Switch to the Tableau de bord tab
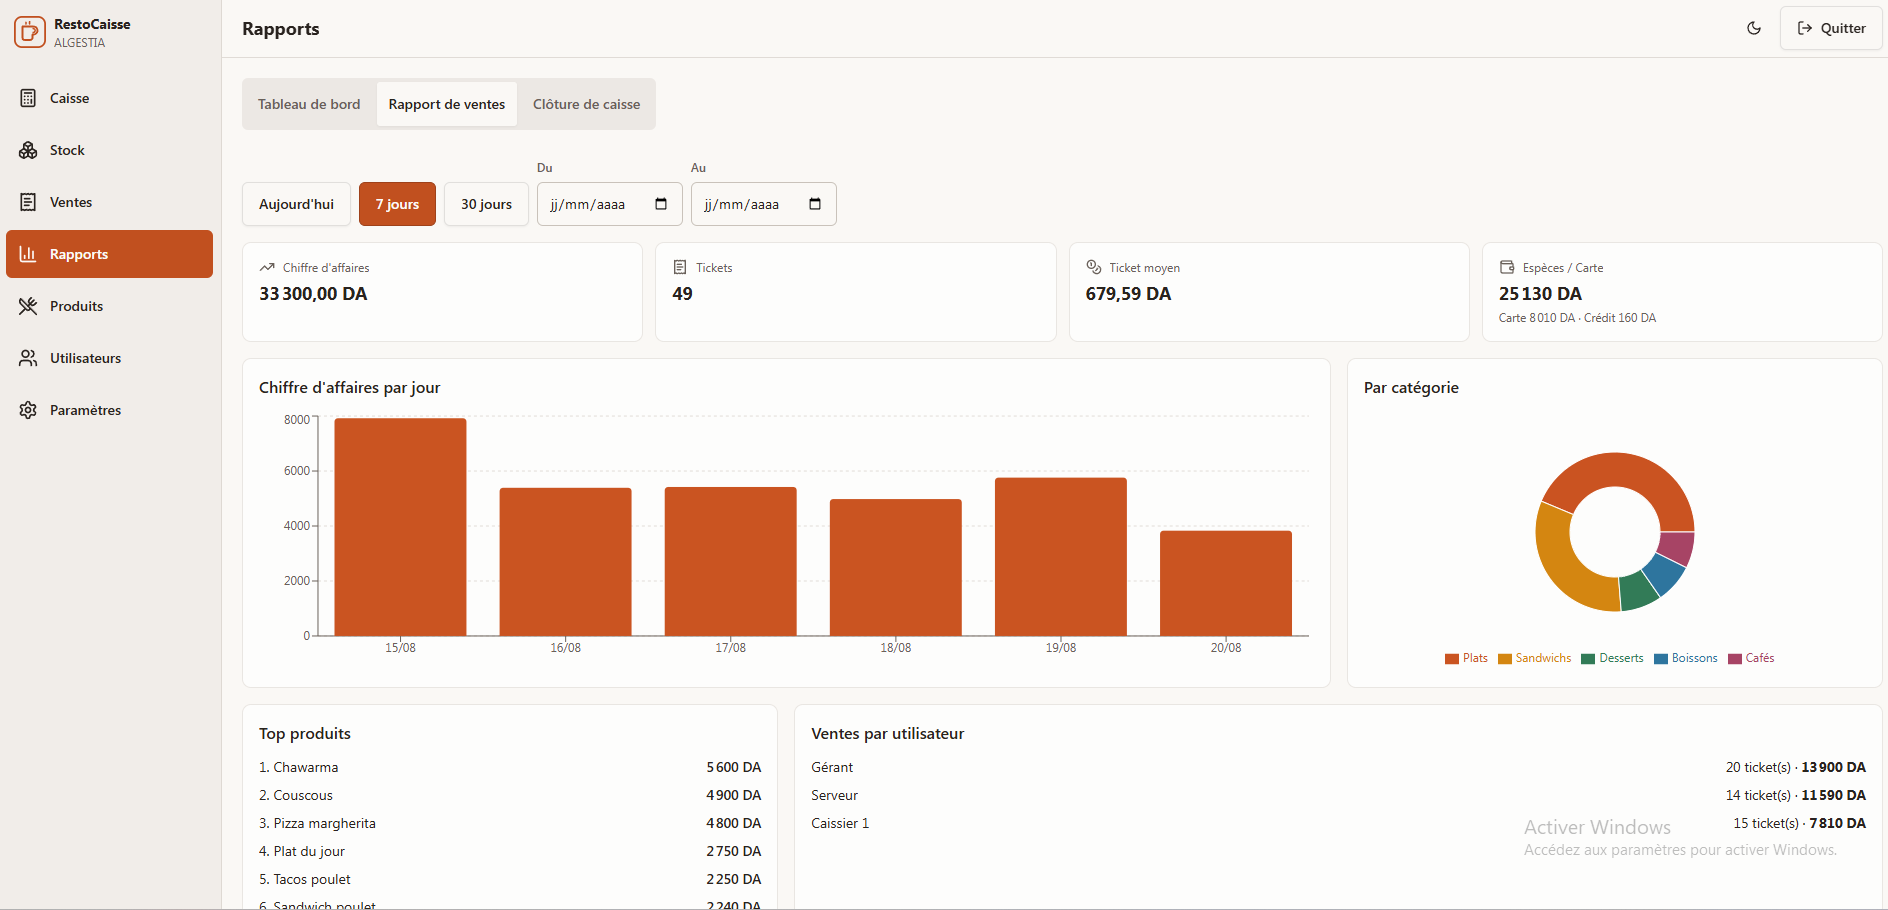The width and height of the screenshot is (1888, 910). point(309,104)
